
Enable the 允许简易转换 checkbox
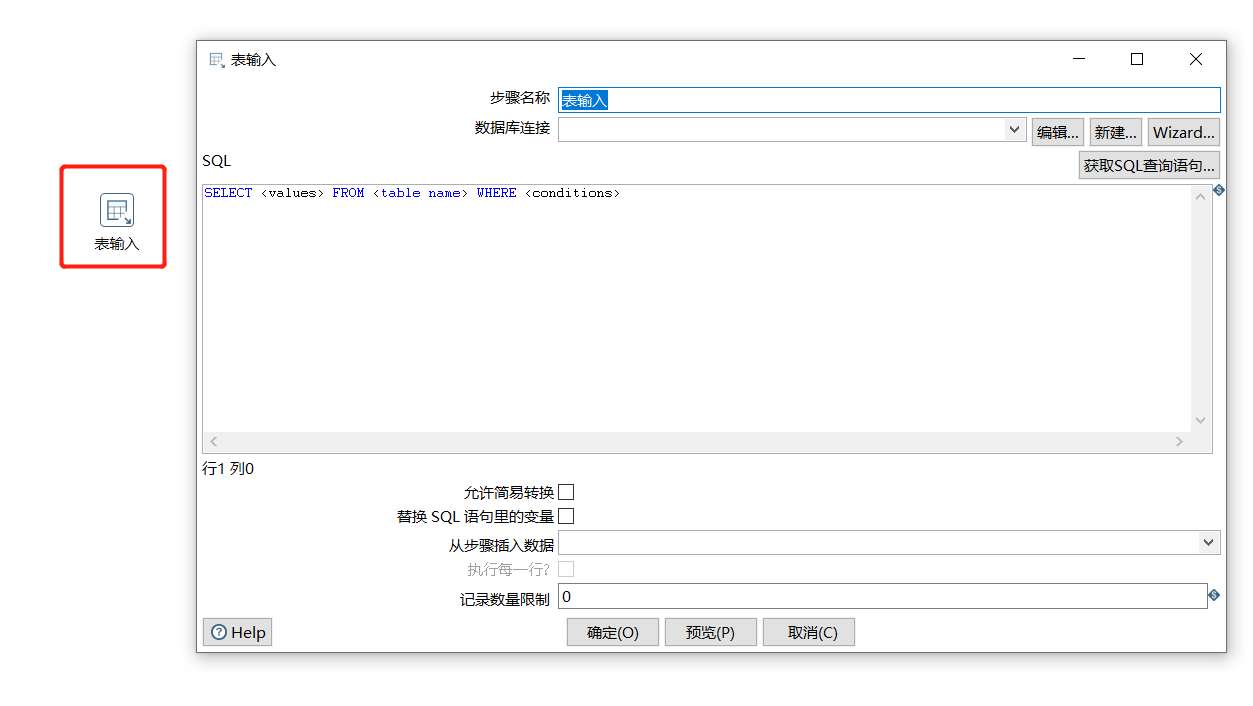tap(566, 491)
